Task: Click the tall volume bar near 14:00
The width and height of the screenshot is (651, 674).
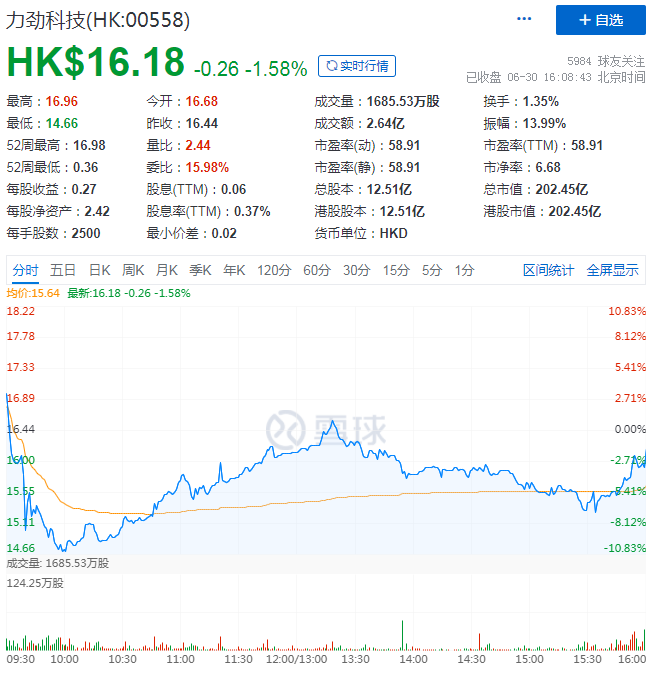Action: [x=402, y=635]
